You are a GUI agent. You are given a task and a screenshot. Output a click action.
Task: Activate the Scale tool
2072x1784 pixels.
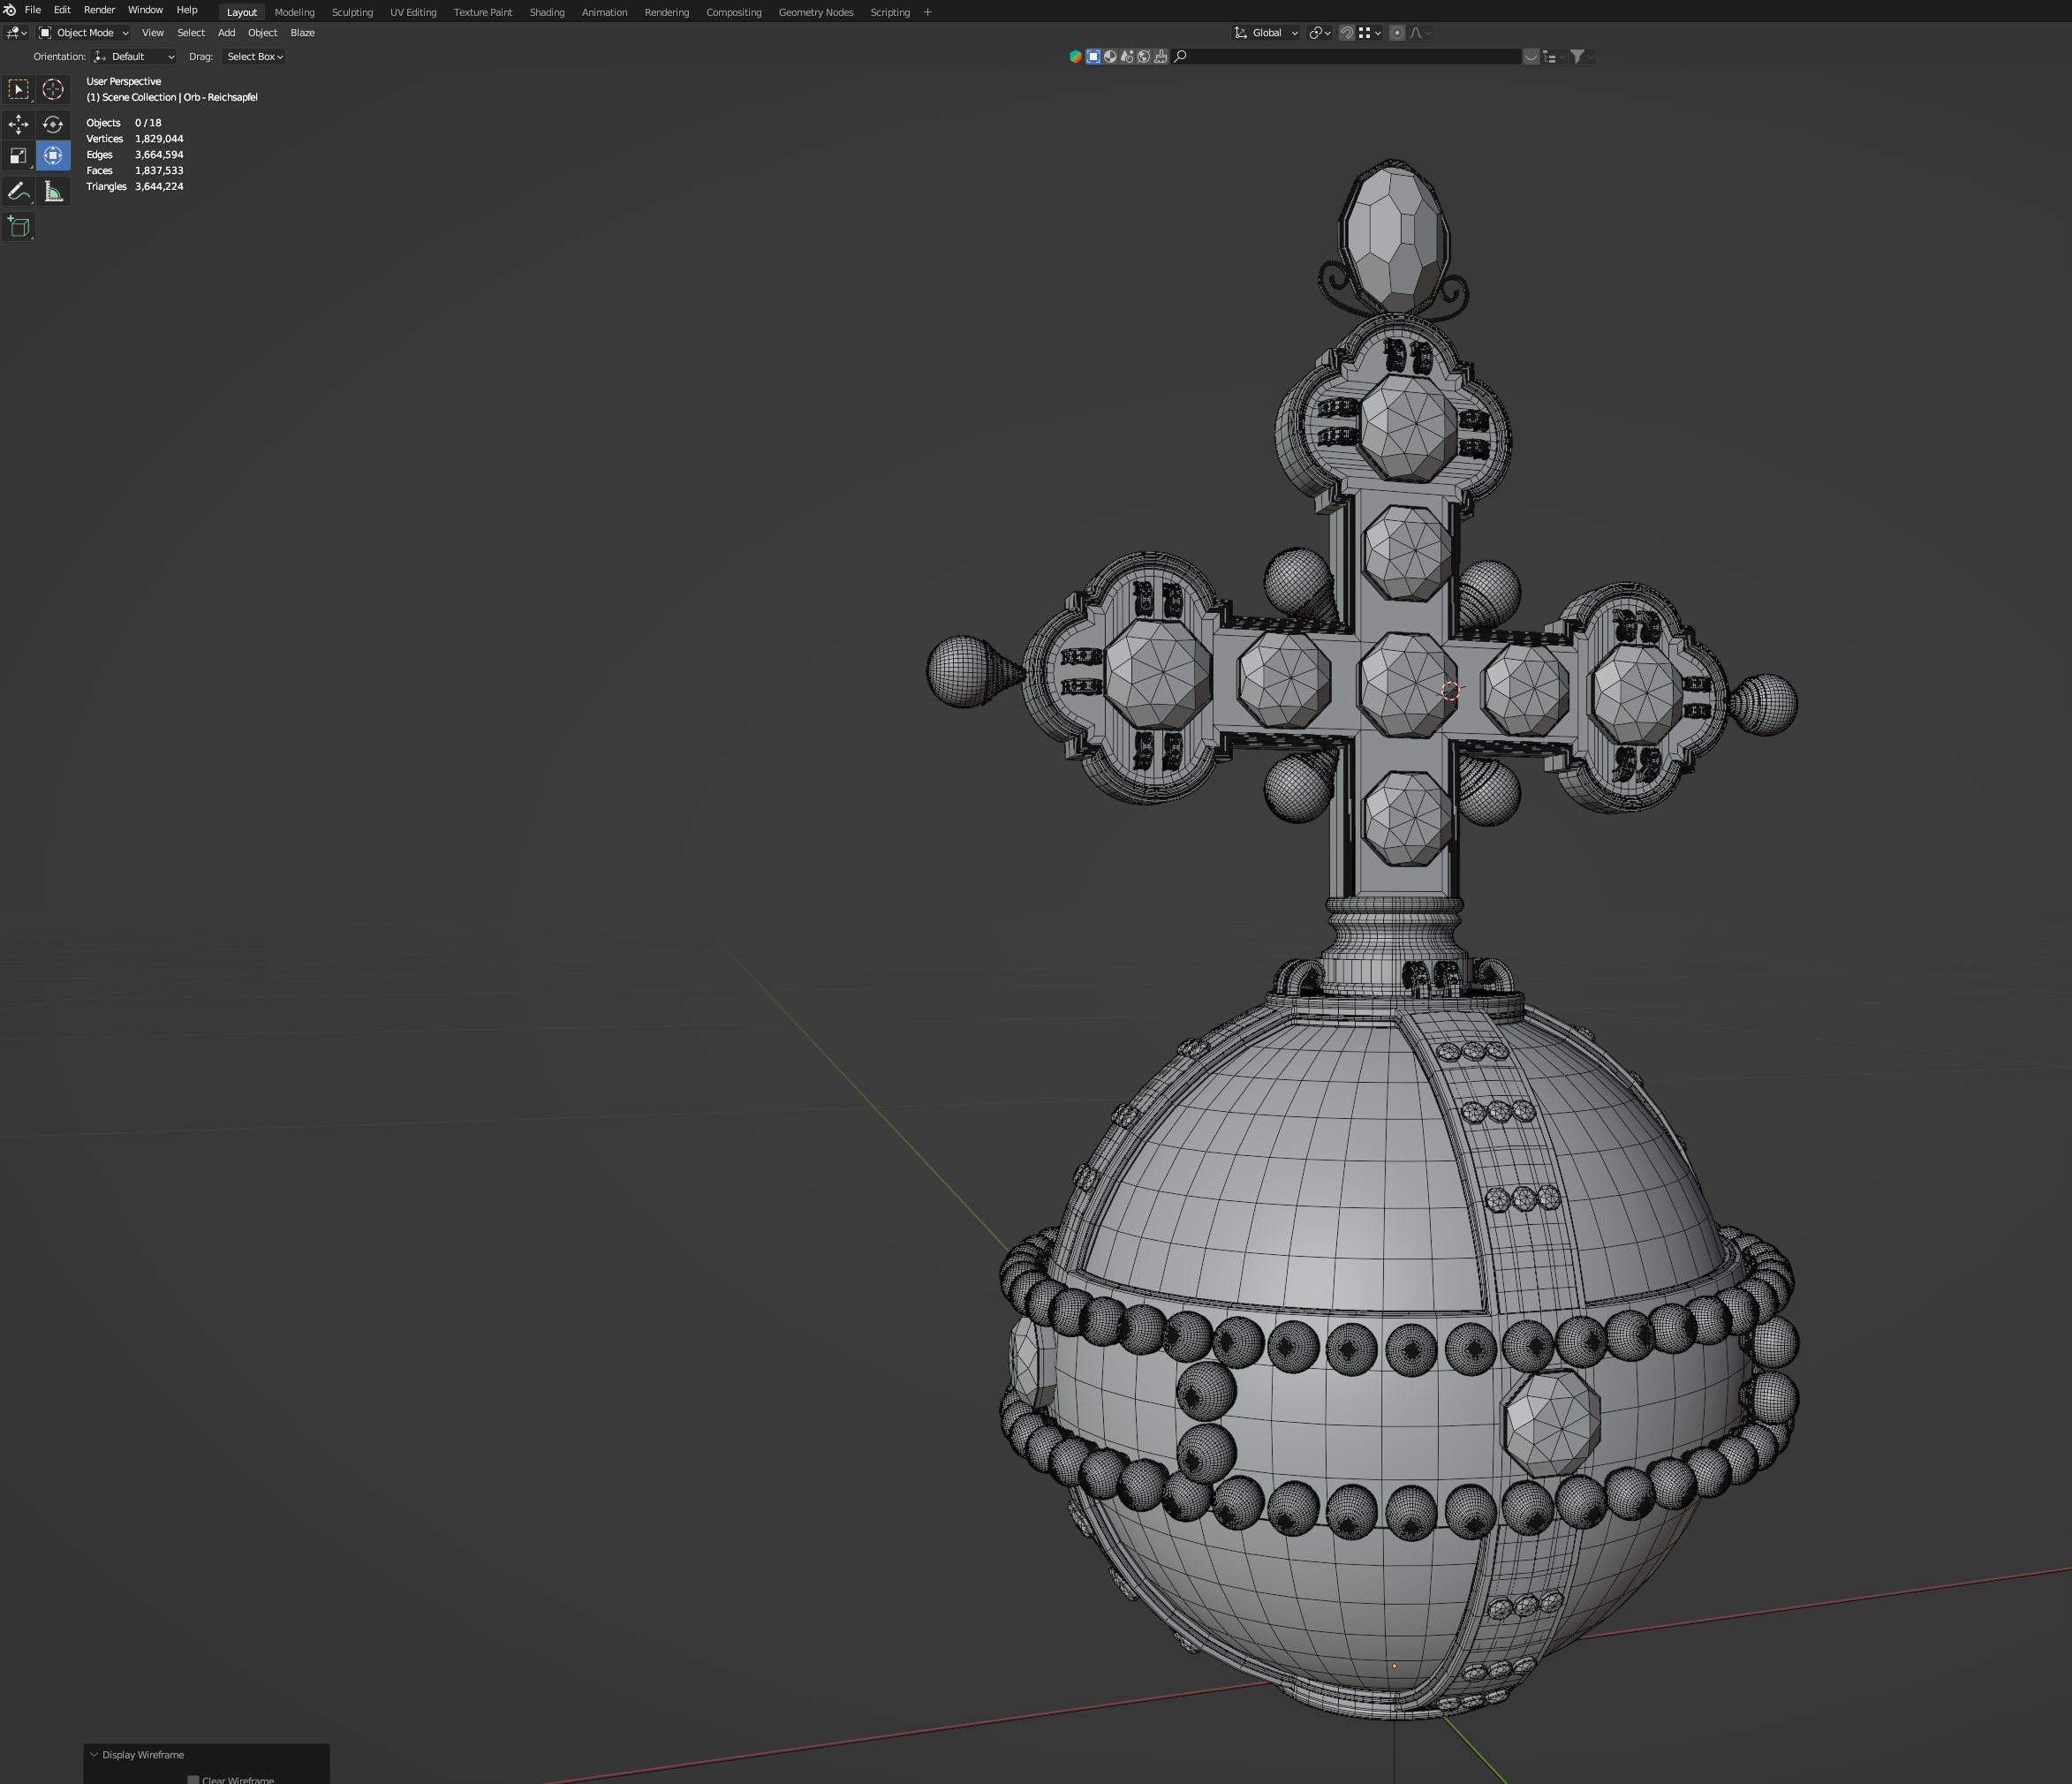pyautogui.click(x=18, y=156)
